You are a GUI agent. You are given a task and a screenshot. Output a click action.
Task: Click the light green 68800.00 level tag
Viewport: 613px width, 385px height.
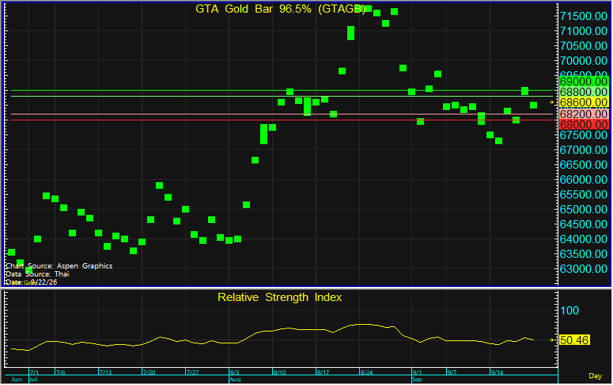584,92
